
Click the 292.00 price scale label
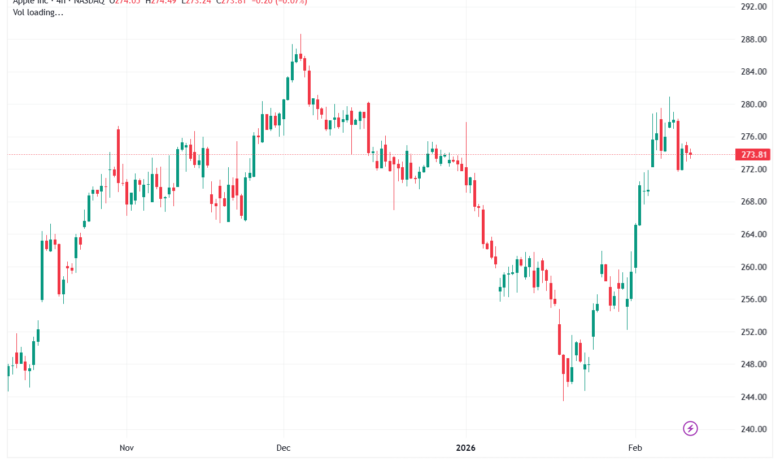pyautogui.click(x=753, y=7)
